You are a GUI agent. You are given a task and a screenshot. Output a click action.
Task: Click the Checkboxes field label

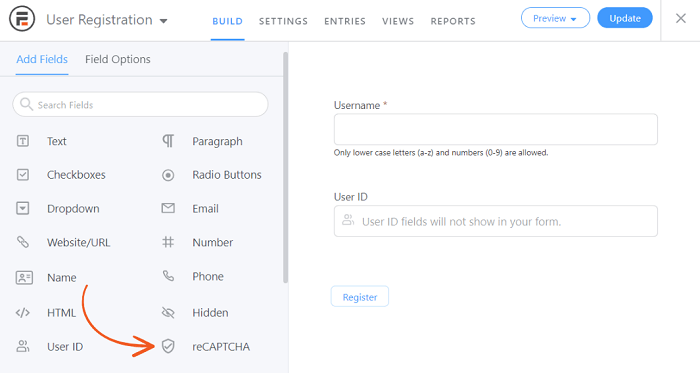tap(76, 175)
